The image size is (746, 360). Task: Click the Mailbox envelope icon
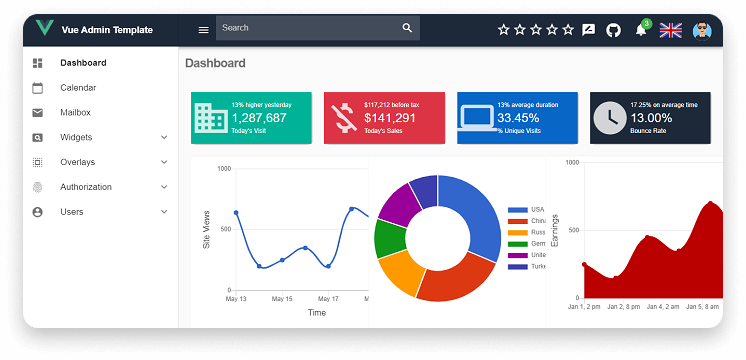point(38,113)
